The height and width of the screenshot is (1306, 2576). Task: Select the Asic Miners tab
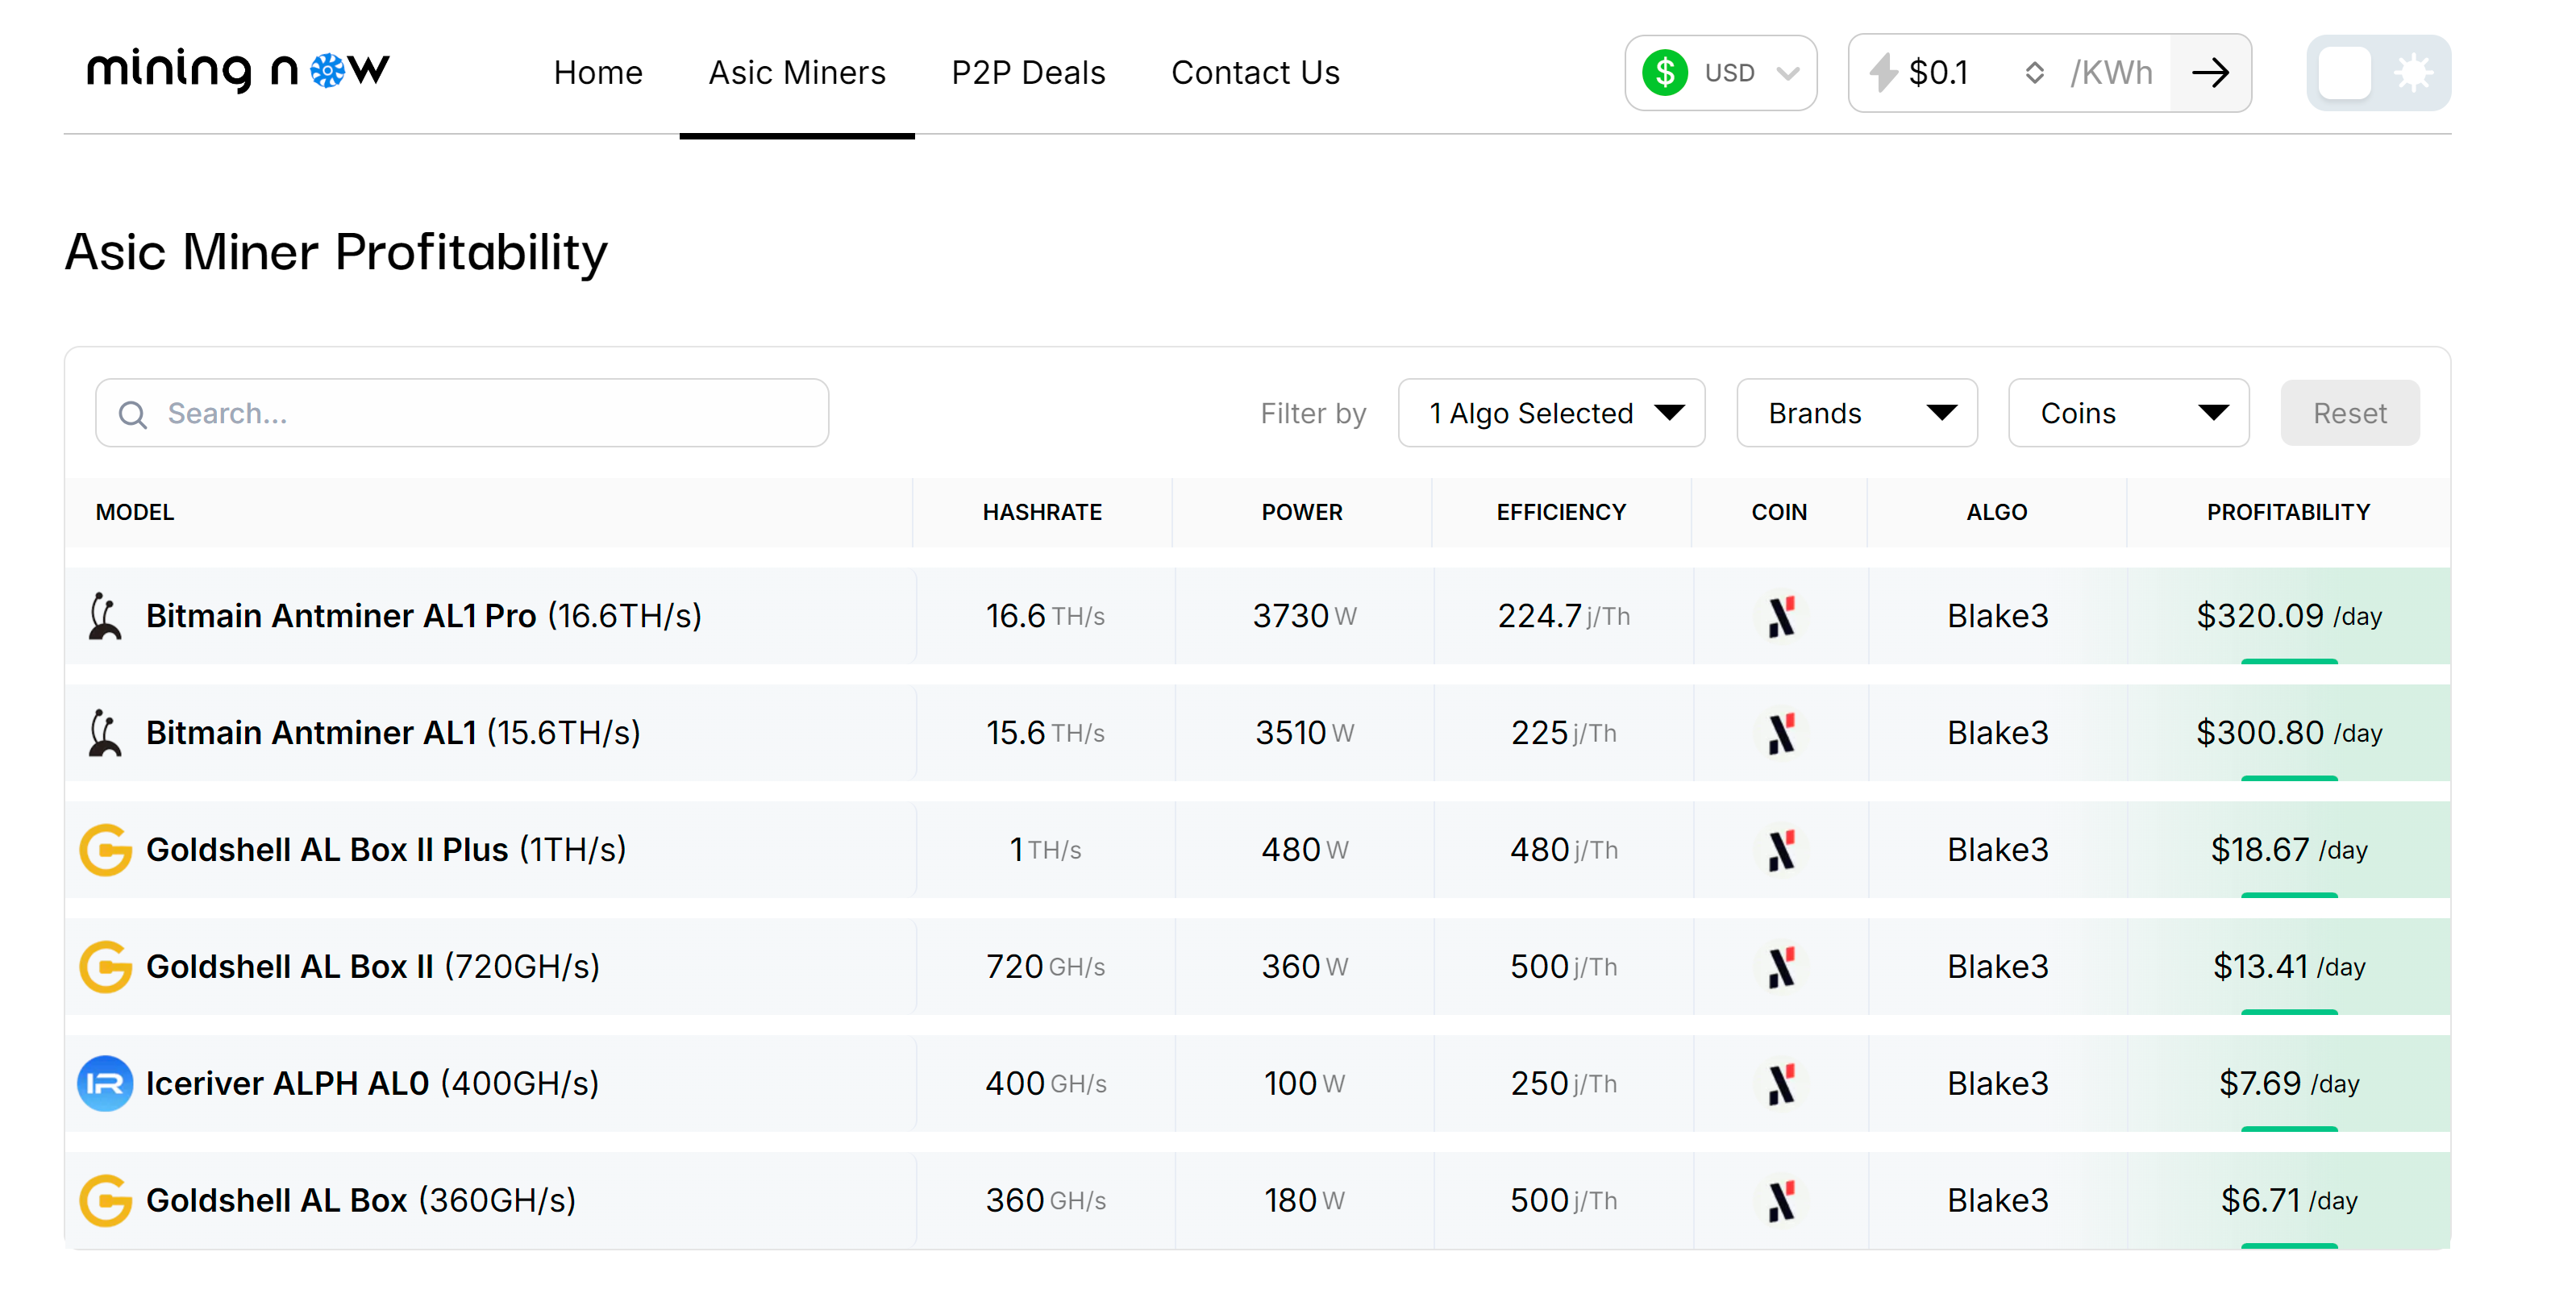(x=797, y=73)
